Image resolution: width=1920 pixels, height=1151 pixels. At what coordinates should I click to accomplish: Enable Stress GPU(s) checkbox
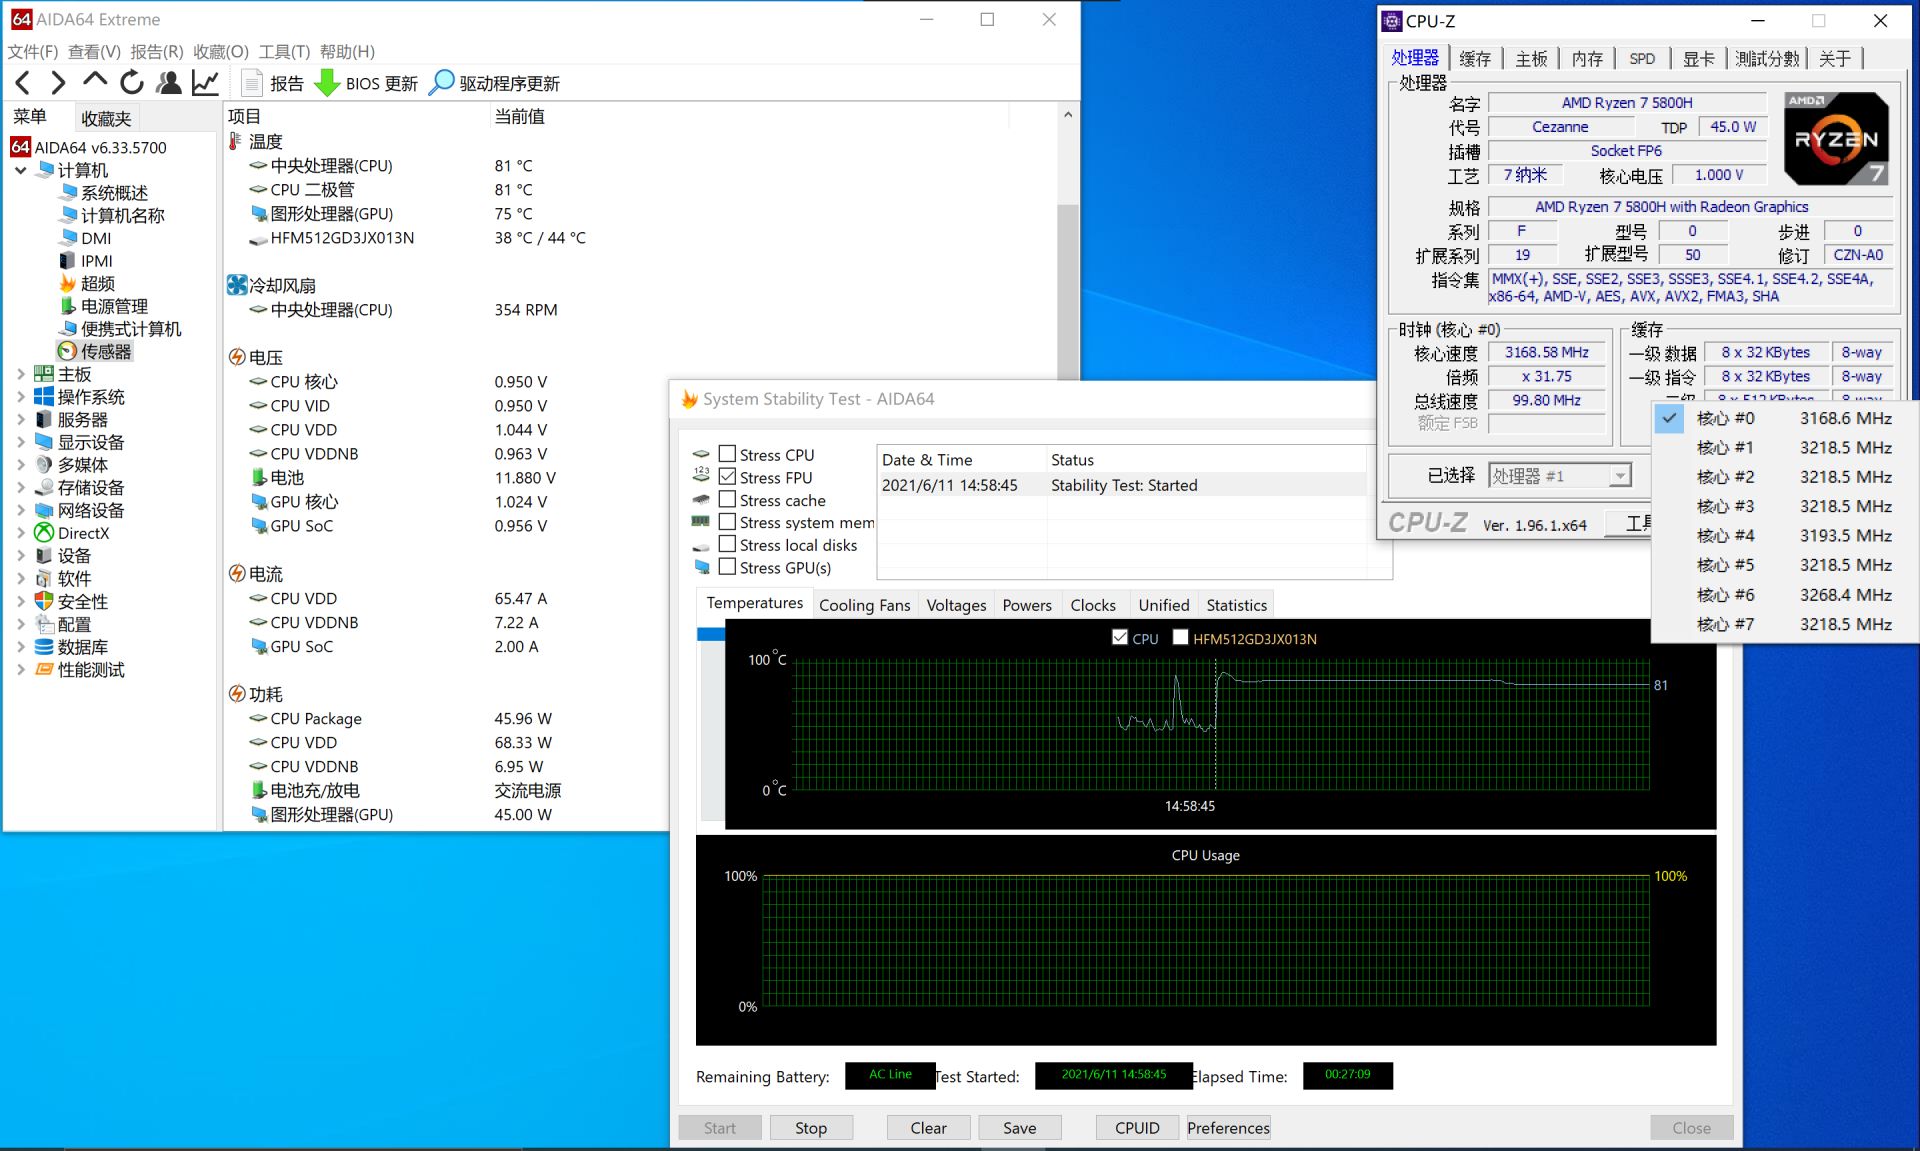tap(727, 567)
